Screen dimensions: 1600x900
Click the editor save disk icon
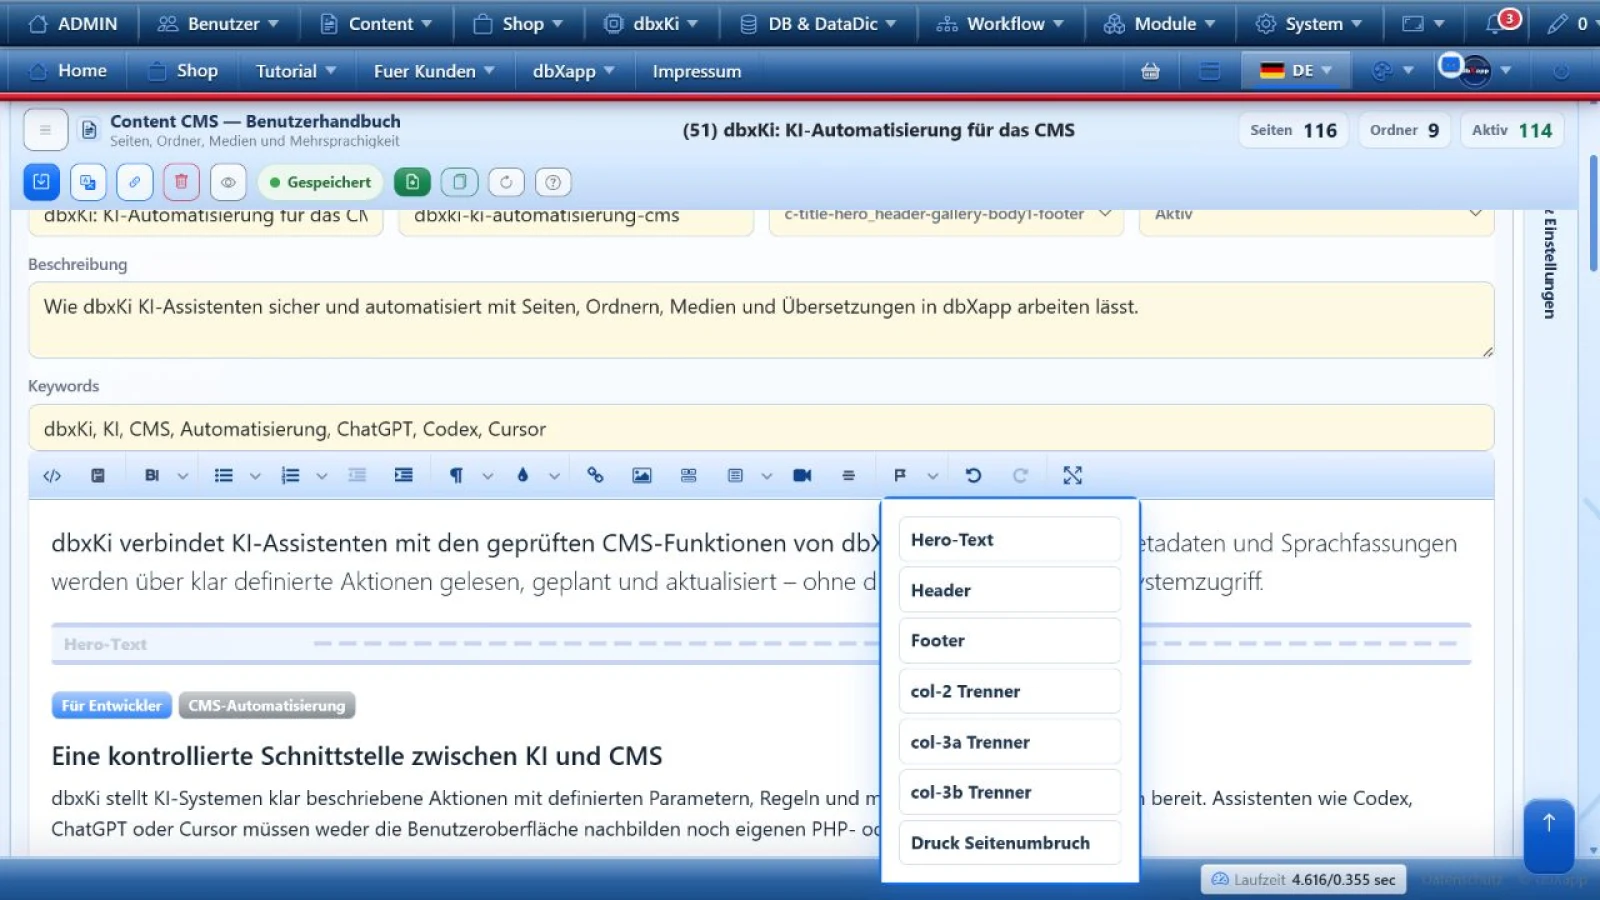coord(98,476)
